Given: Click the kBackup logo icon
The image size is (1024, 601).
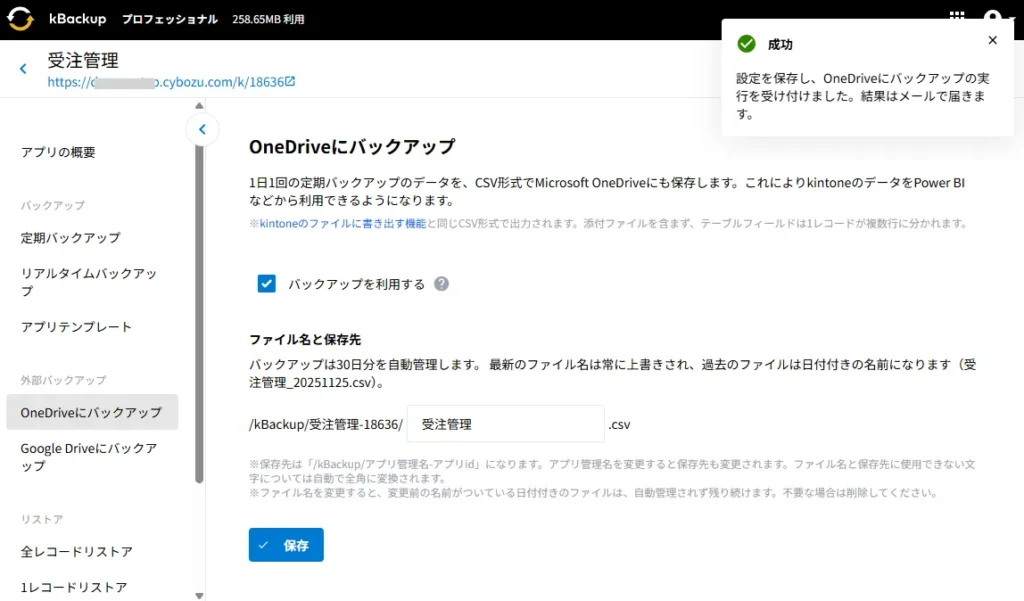Looking at the screenshot, I should coord(20,18).
